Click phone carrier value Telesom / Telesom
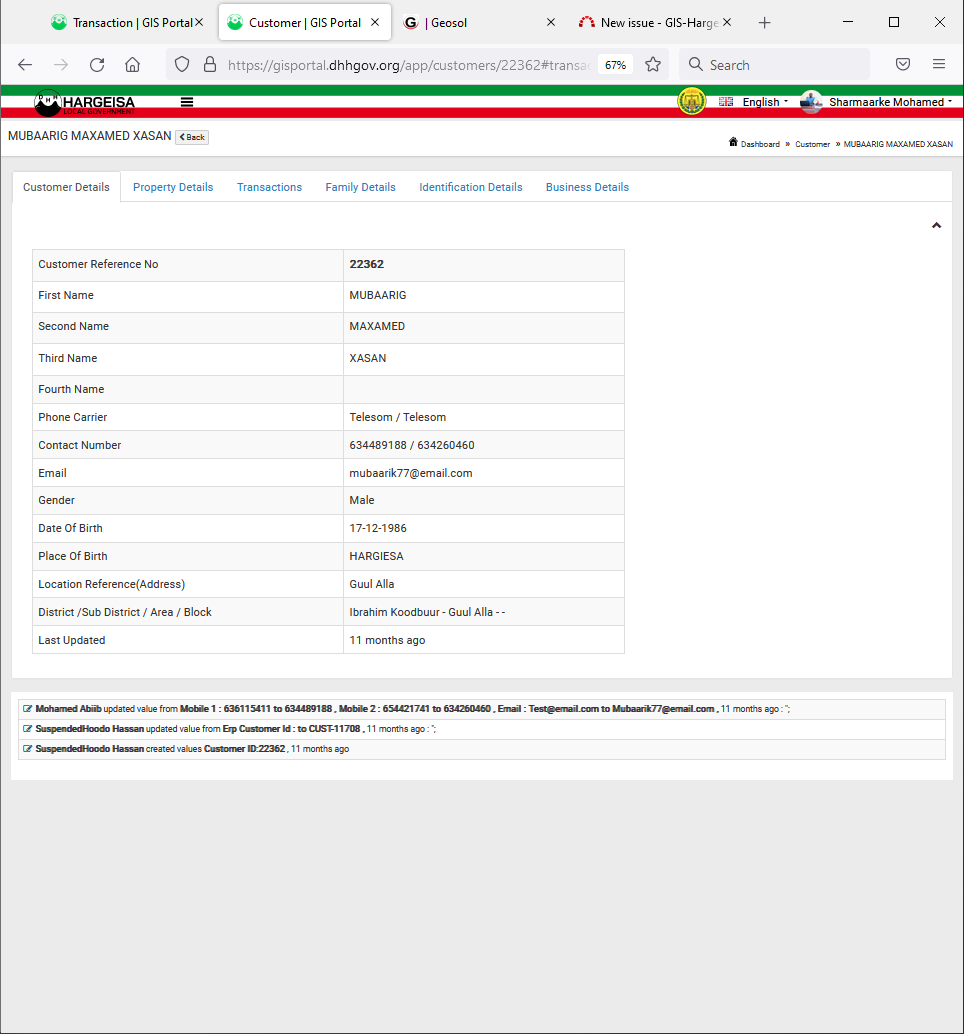Image resolution: width=964 pixels, height=1034 pixels. [398, 417]
